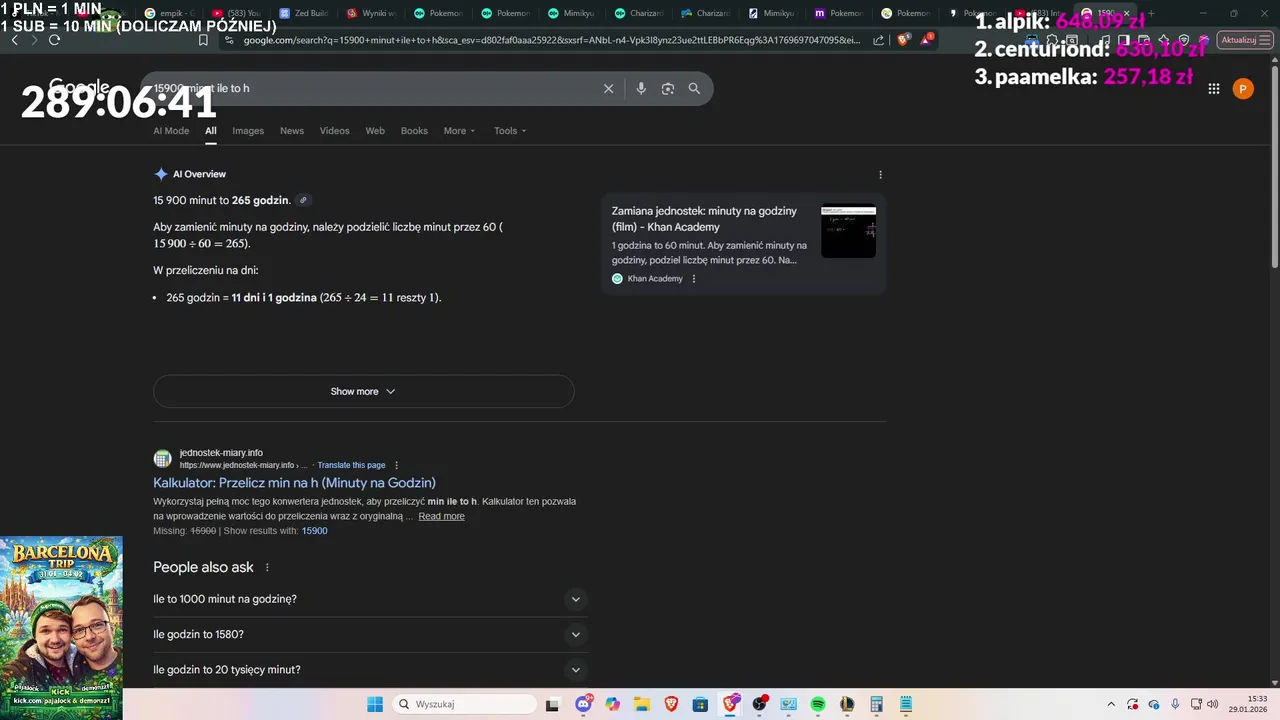Open People also ask options menu
Image resolution: width=1280 pixels, height=720 pixels.
(267, 567)
